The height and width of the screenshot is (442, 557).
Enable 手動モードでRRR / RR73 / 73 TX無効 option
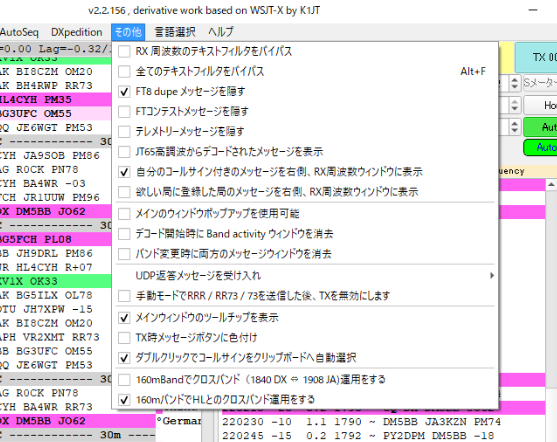[124, 296]
